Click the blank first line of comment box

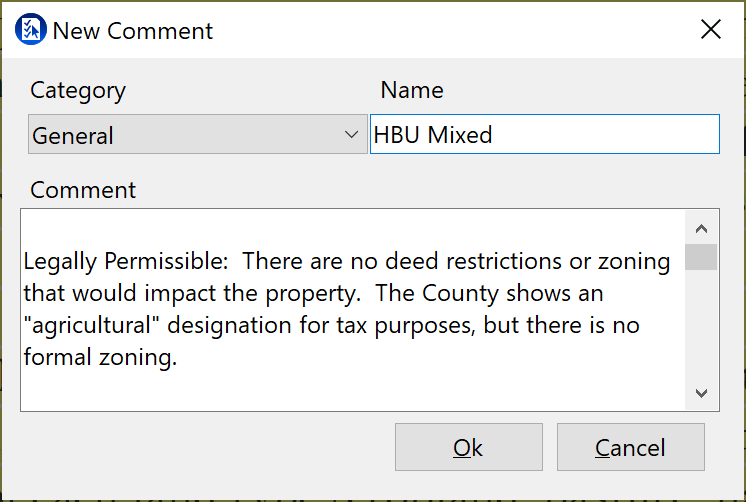(300, 228)
